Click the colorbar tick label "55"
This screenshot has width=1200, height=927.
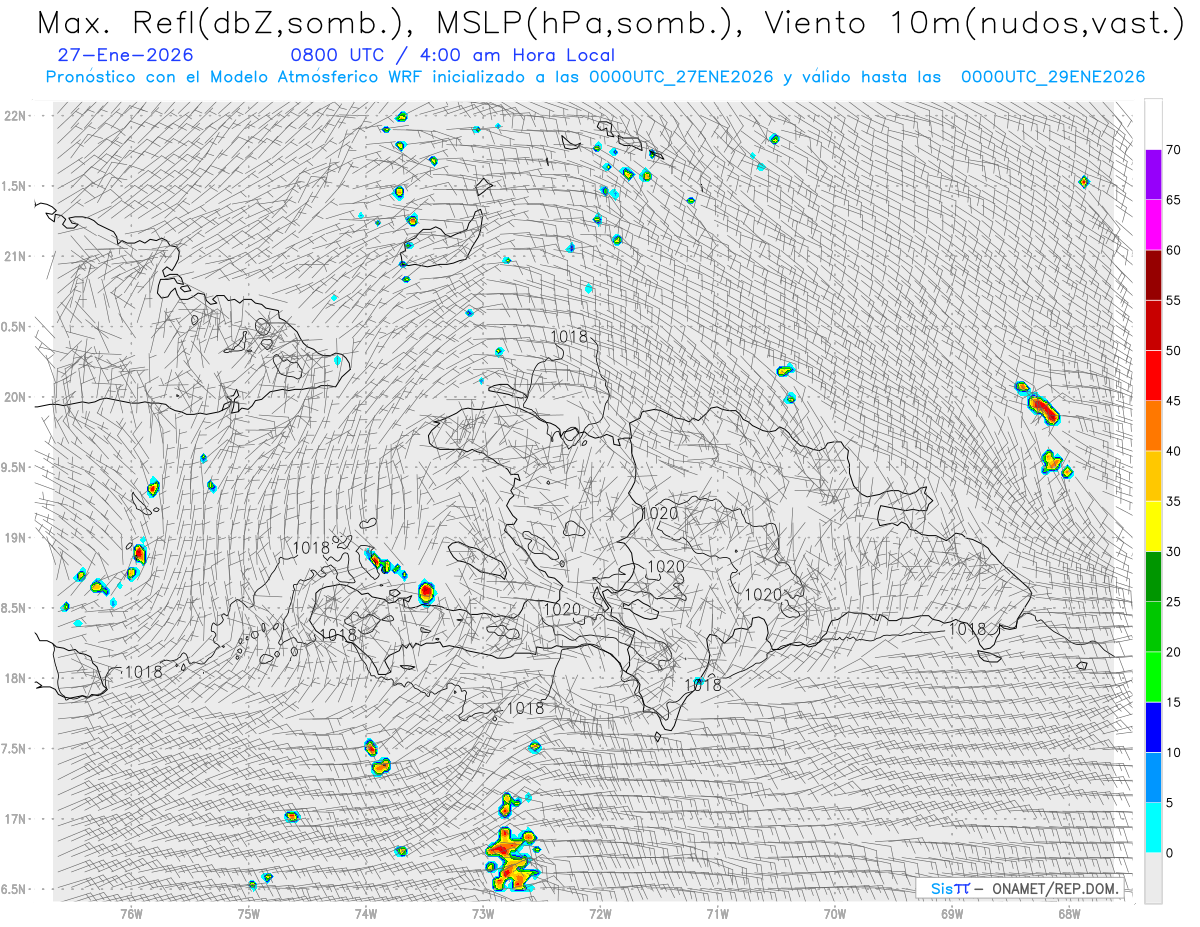1174,301
